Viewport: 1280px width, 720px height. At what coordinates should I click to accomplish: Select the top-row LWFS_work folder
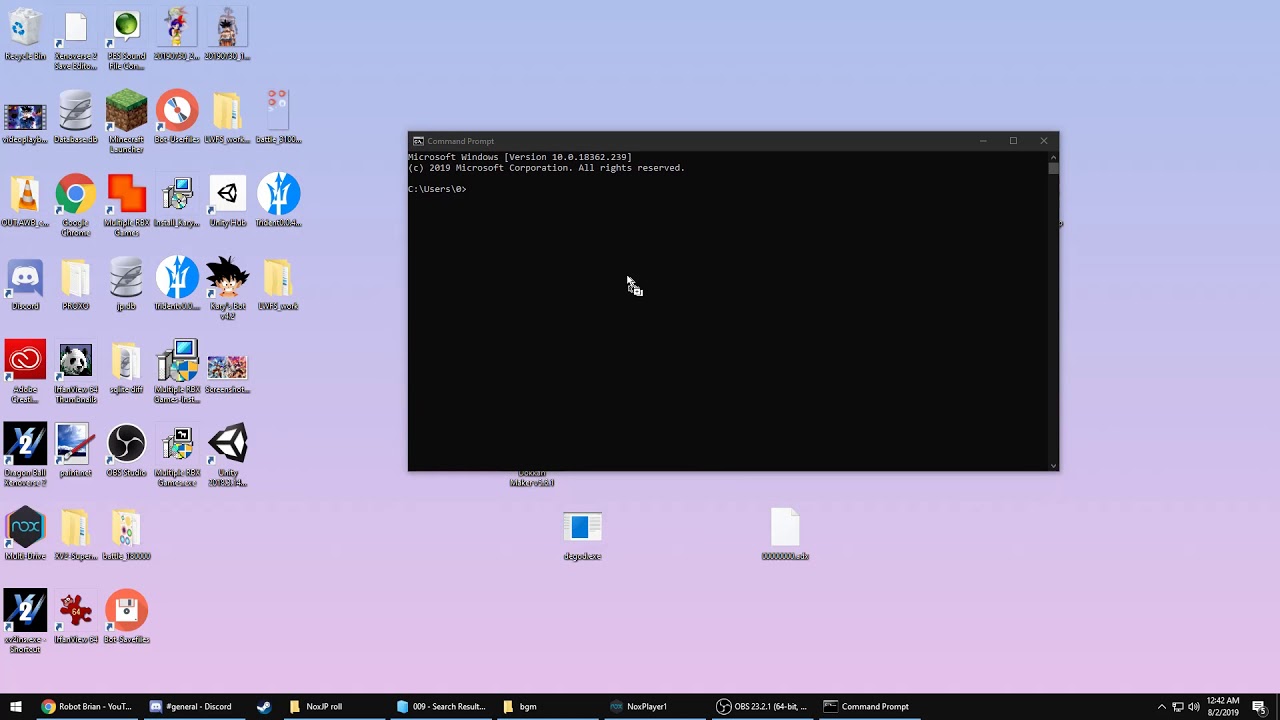pyautogui.click(x=227, y=118)
